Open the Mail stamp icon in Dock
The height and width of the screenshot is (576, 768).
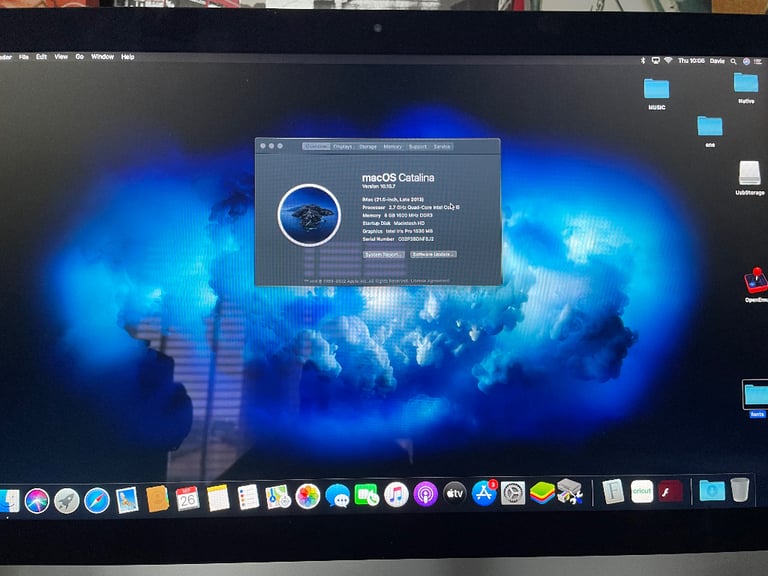[x=127, y=500]
